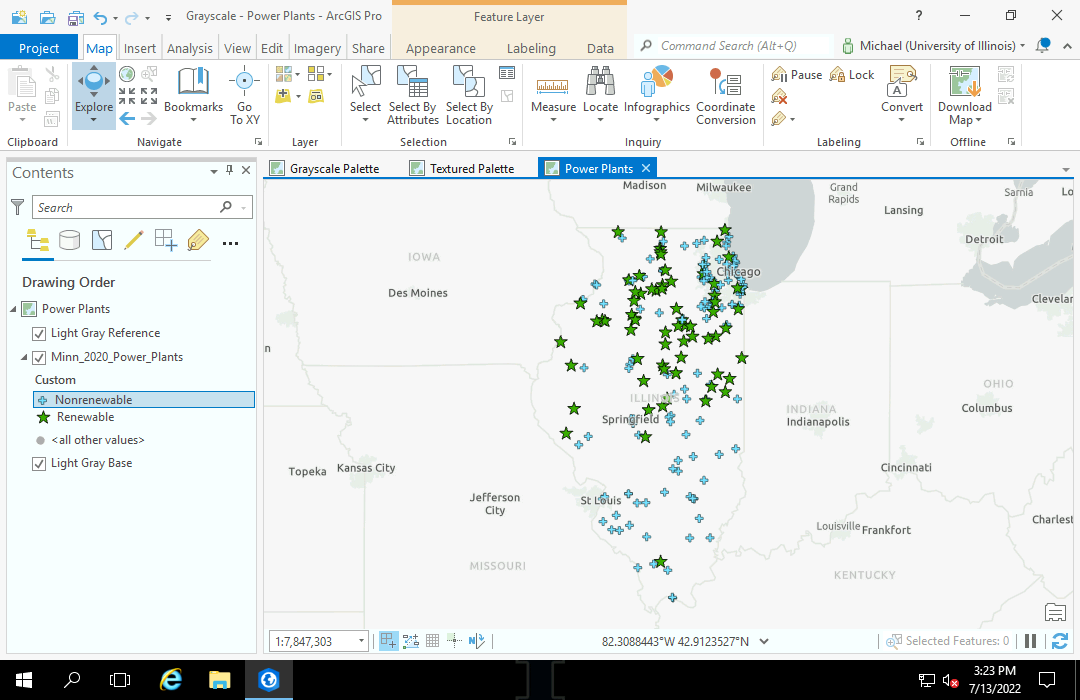Open the Coordinate Conversion tool
Image resolution: width=1080 pixels, height=700 pixels.
(x=725, y=84)
